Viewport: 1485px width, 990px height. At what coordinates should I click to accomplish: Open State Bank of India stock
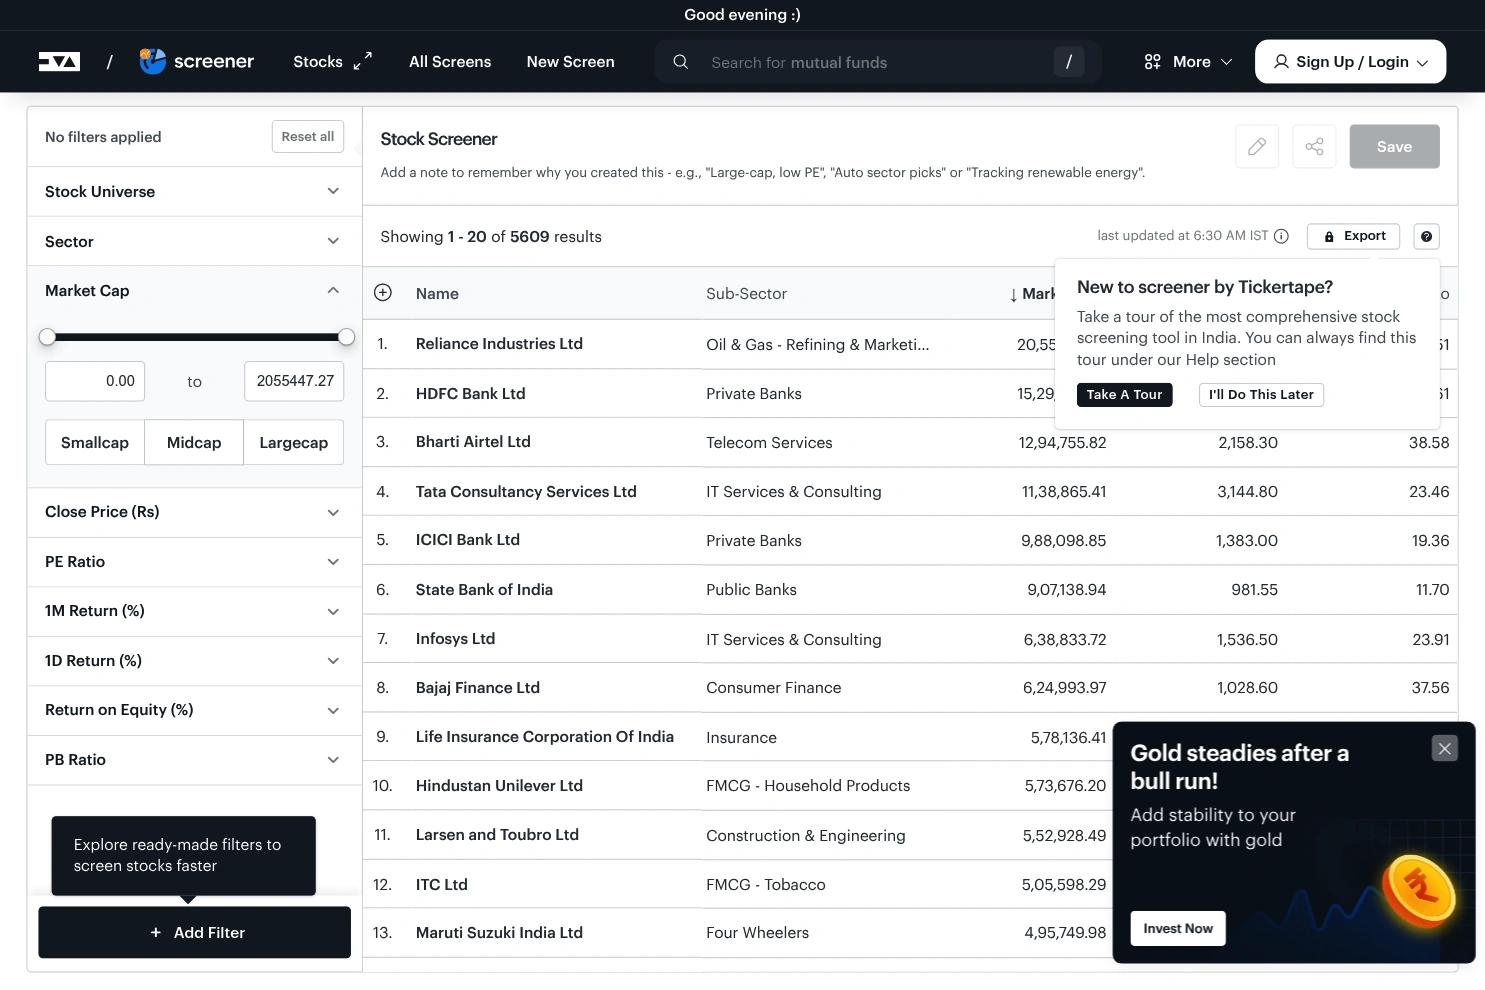point(484,590)
